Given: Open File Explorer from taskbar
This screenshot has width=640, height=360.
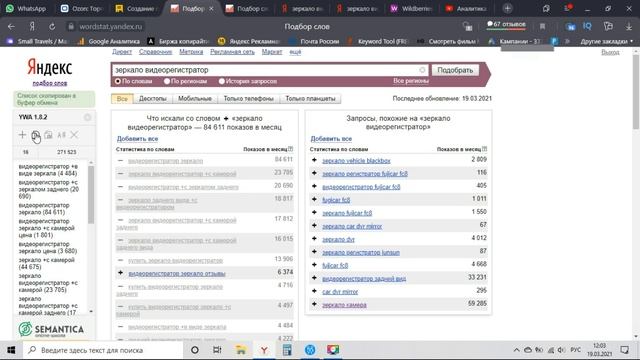Looking at the screenshot, I should (241, 350).
